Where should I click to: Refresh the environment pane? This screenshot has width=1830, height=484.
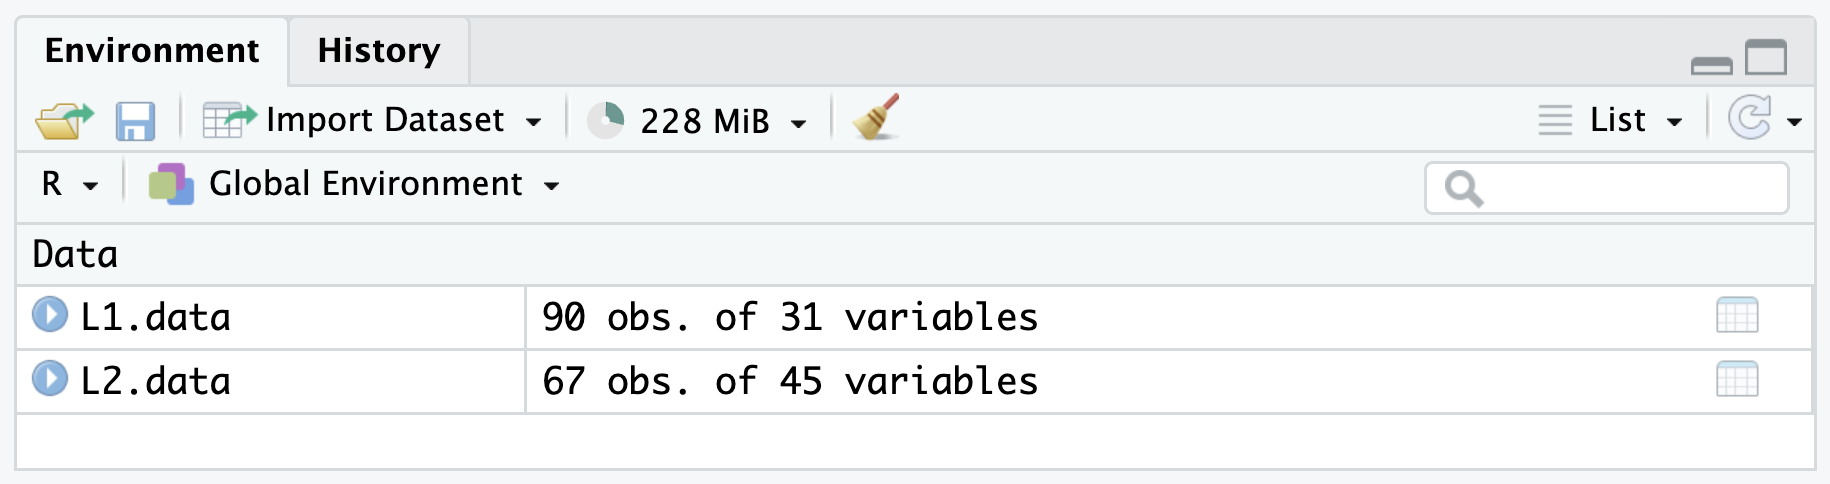click(x=1750, y=119)
